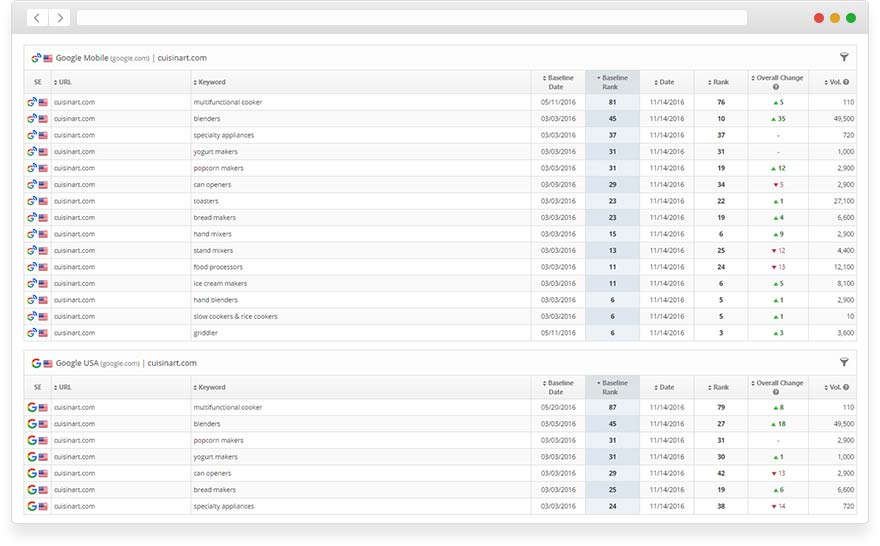
Task: Sort Google USA table by Rank column
Action: (x=720, y=387)
